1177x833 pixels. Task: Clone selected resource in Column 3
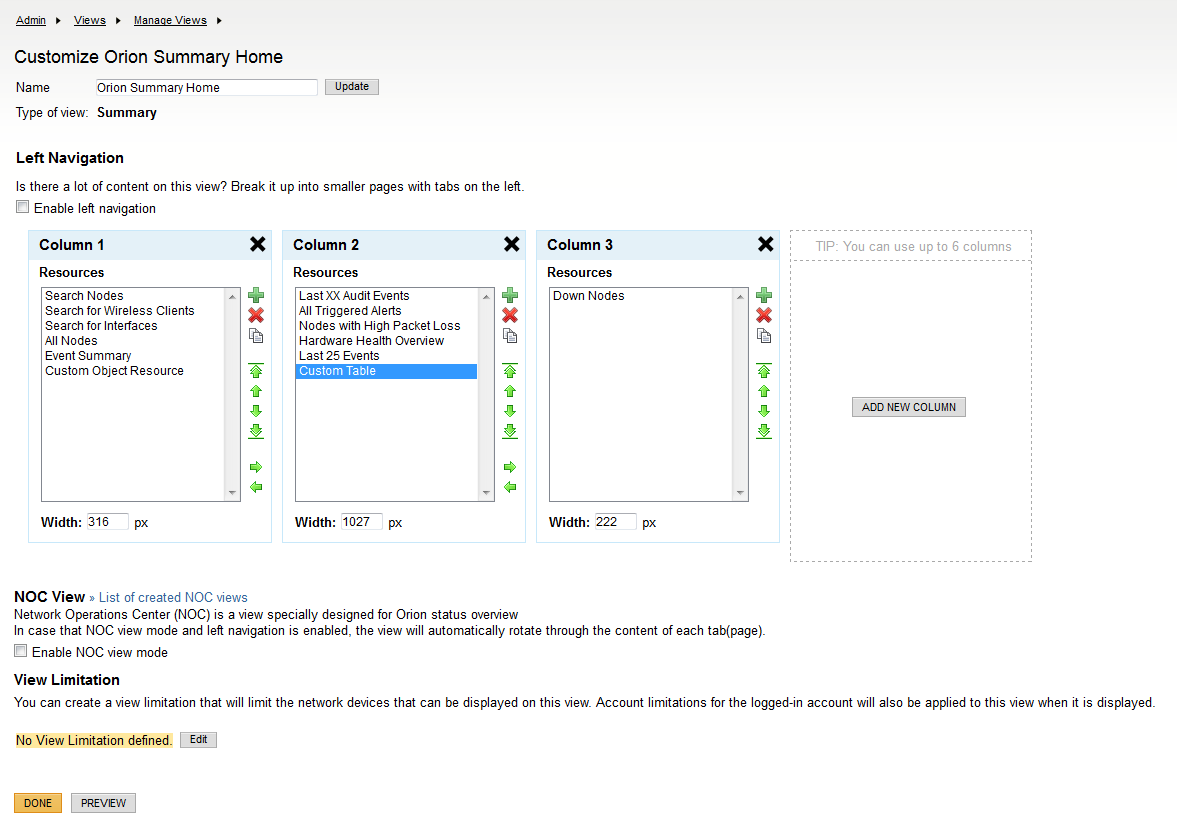click(764, 335)
